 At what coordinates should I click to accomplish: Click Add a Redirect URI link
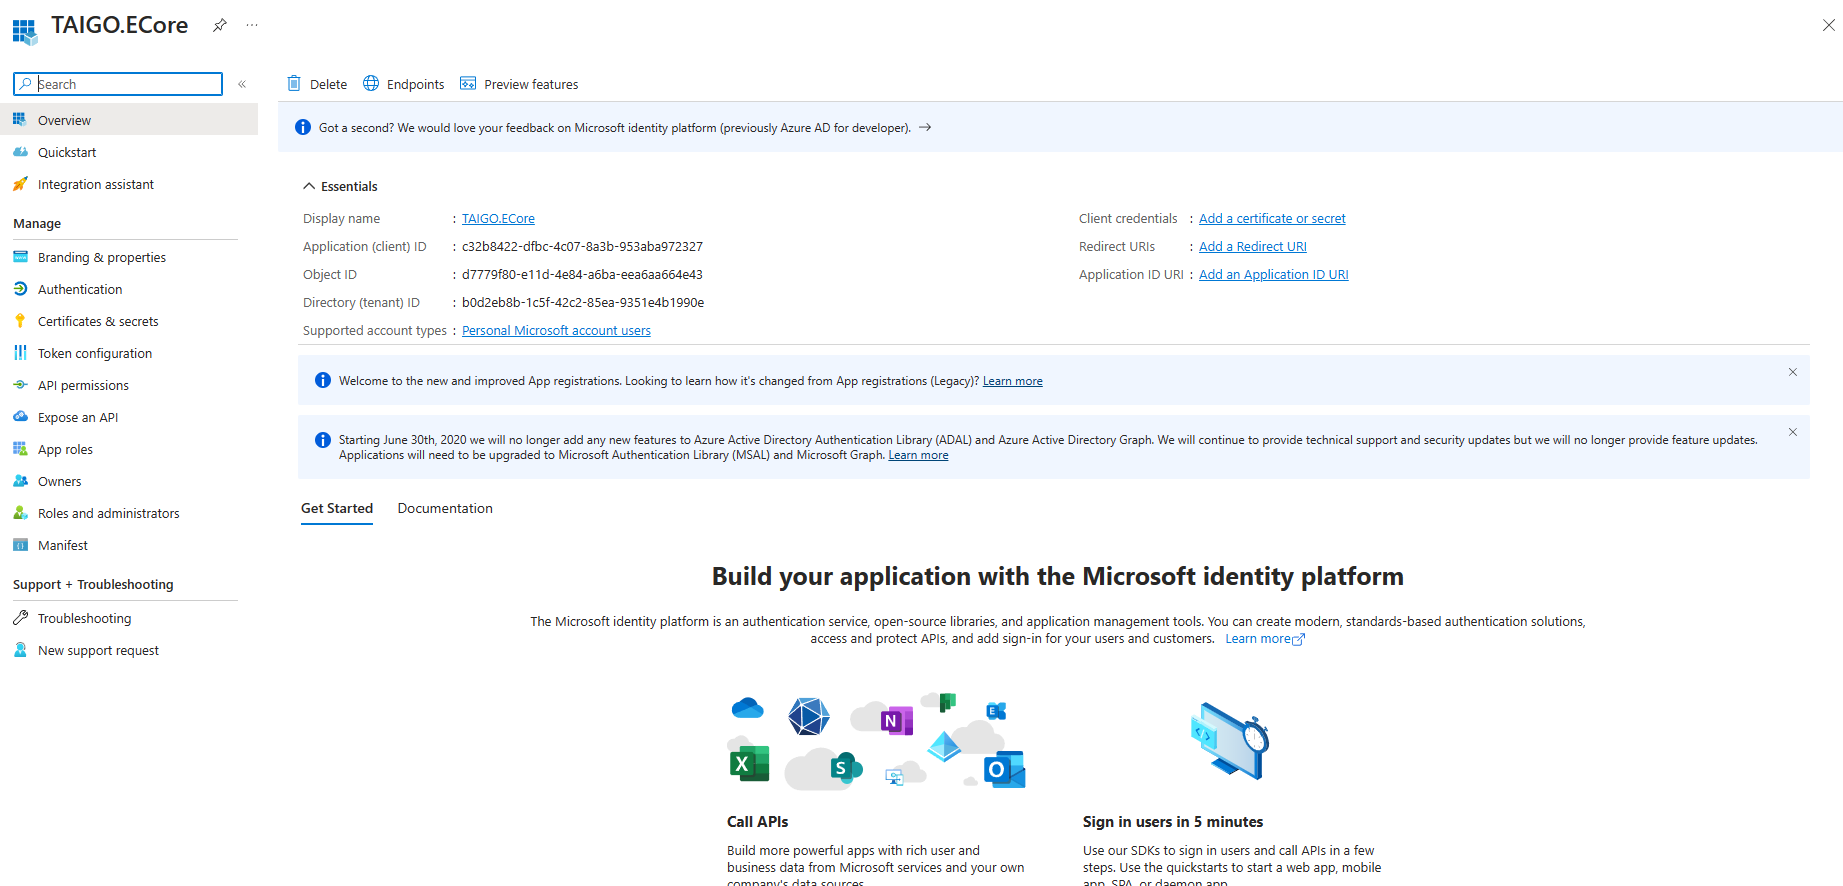(1252, 247)
